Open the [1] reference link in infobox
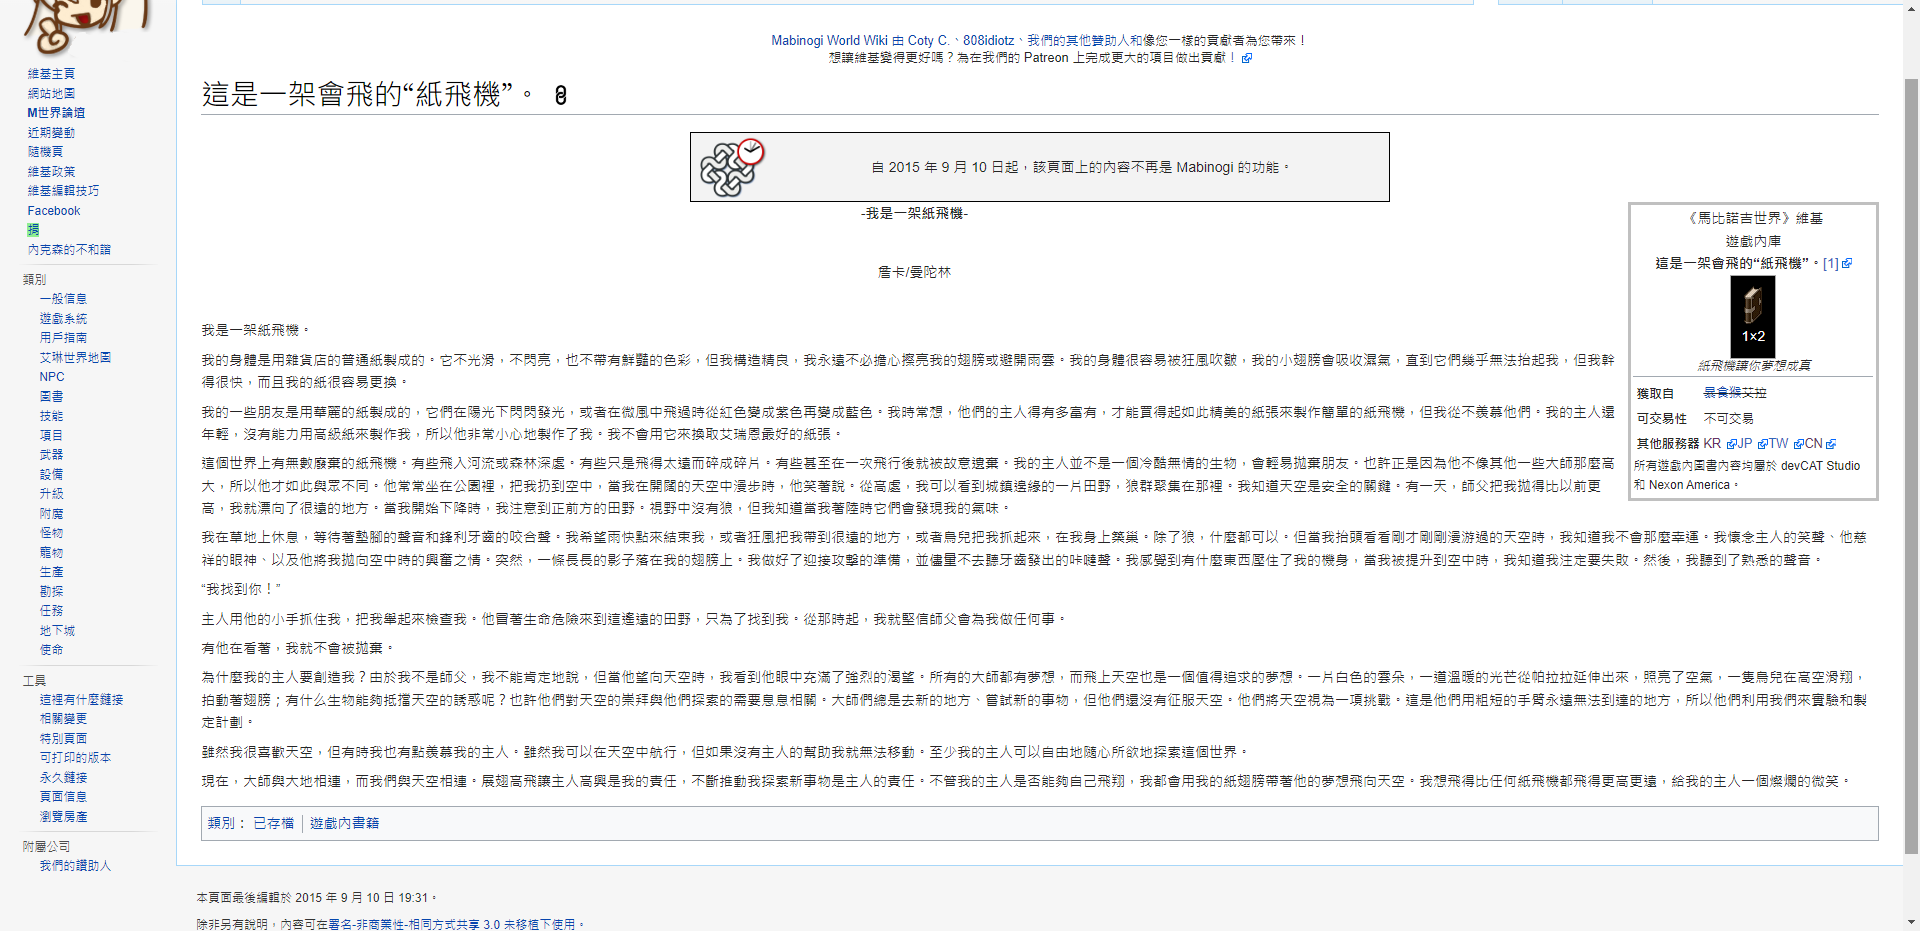1920x931 pixels. (1830, 264)
